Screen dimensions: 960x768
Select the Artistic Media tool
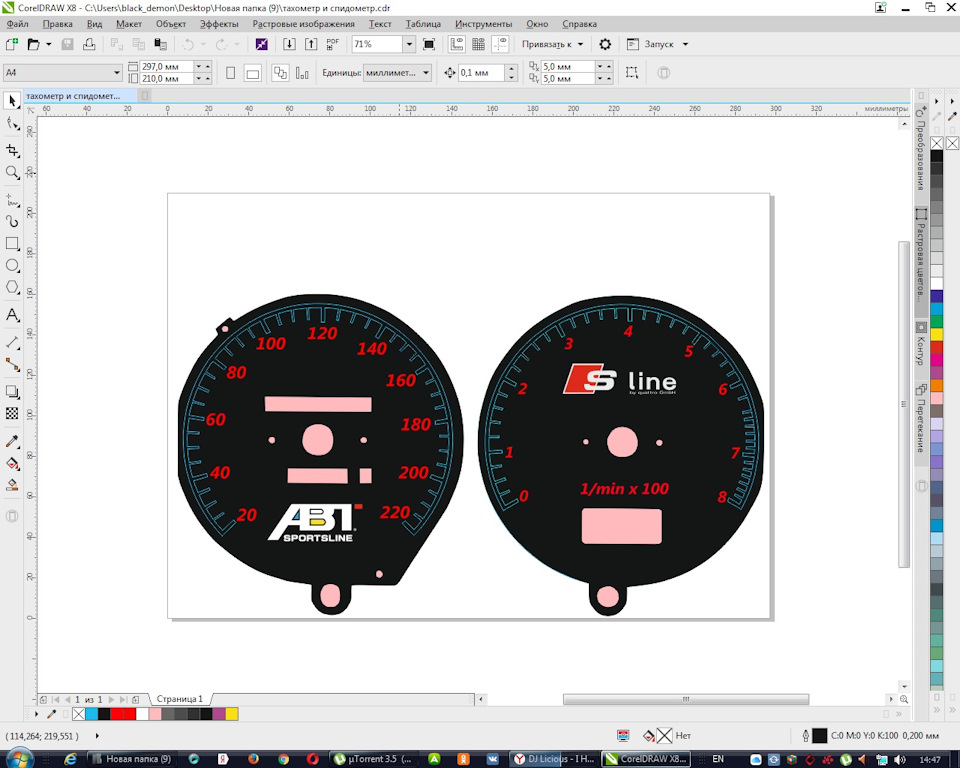(12, 221)
